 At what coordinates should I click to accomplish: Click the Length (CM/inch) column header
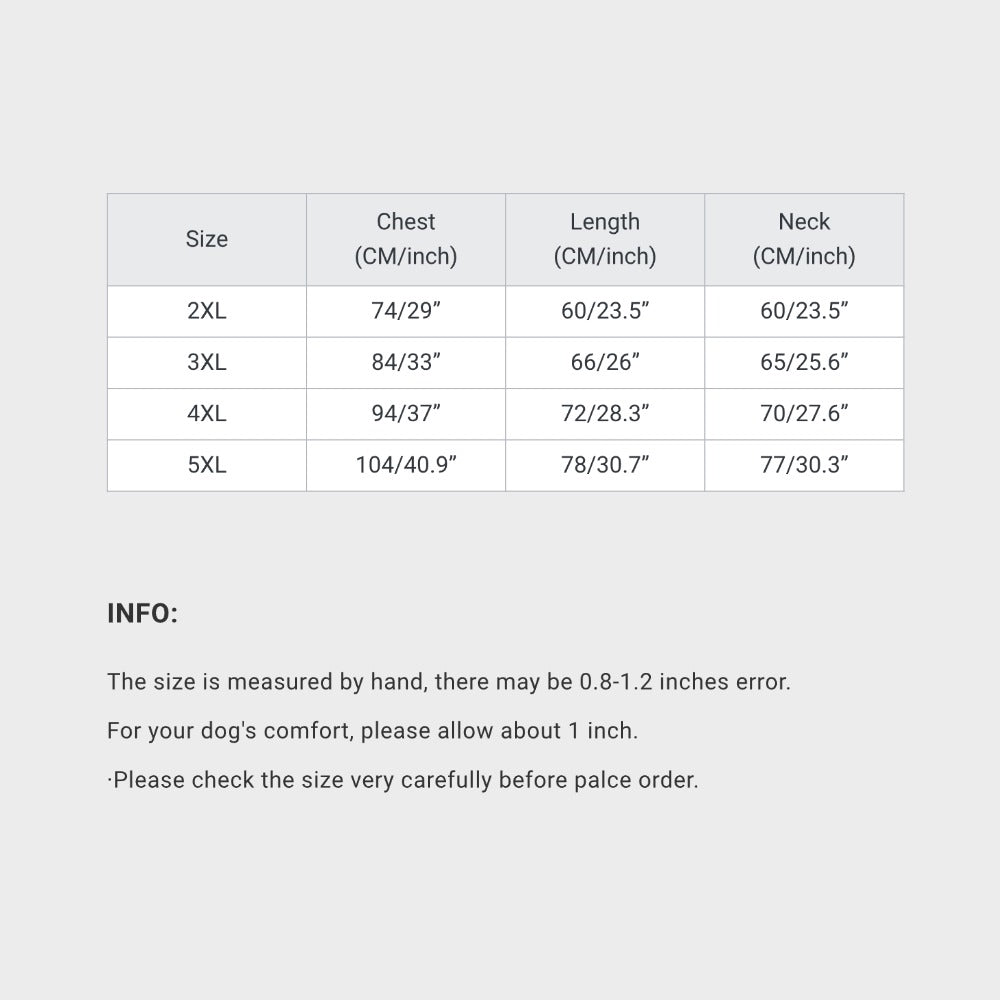pos(605,239)
